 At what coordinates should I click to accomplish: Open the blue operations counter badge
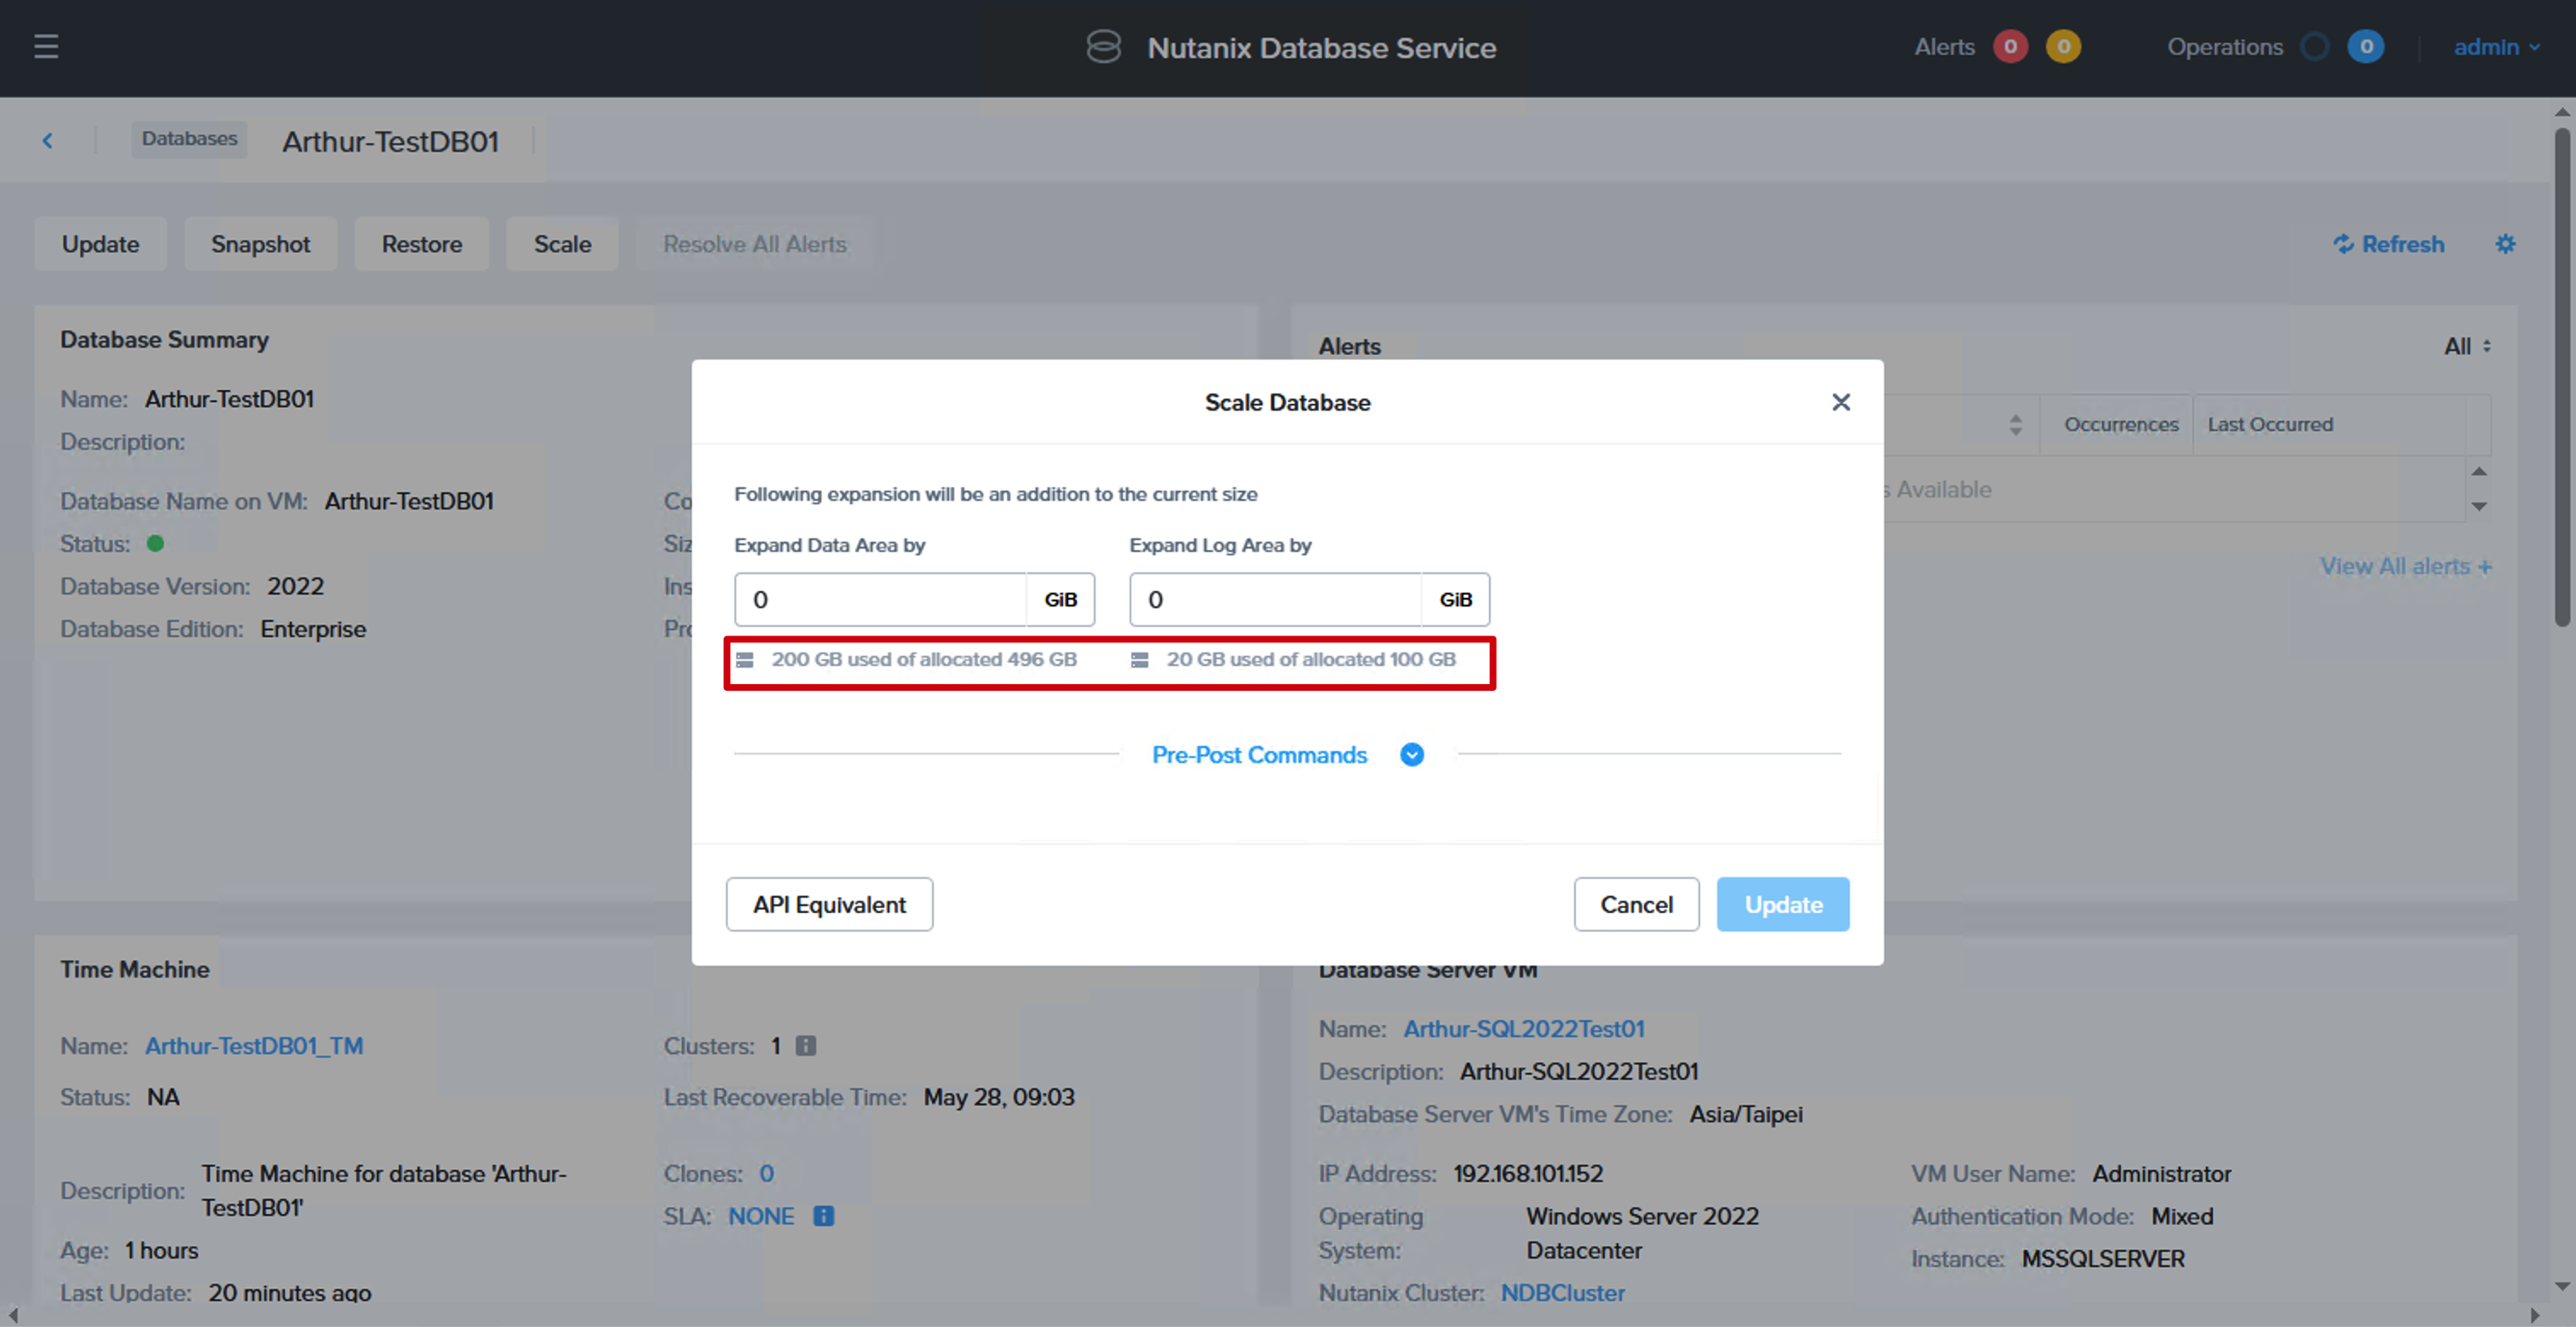coord(2365,47)
